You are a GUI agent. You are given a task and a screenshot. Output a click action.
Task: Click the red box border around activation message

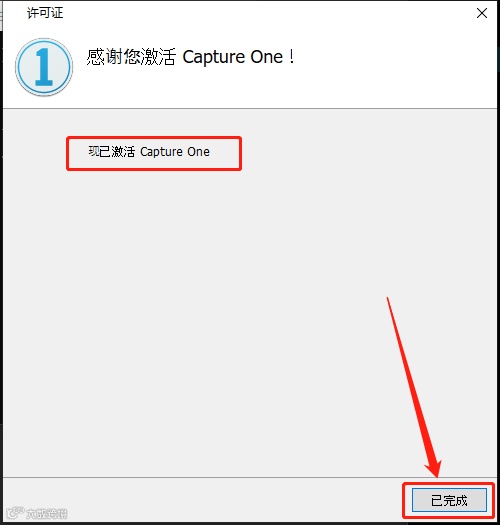[154, 137]
